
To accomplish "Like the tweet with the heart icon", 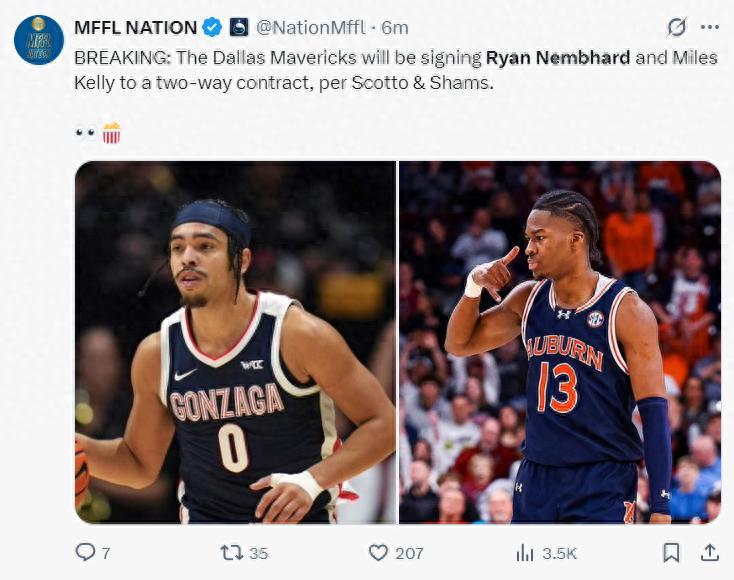I will (378, 552).
